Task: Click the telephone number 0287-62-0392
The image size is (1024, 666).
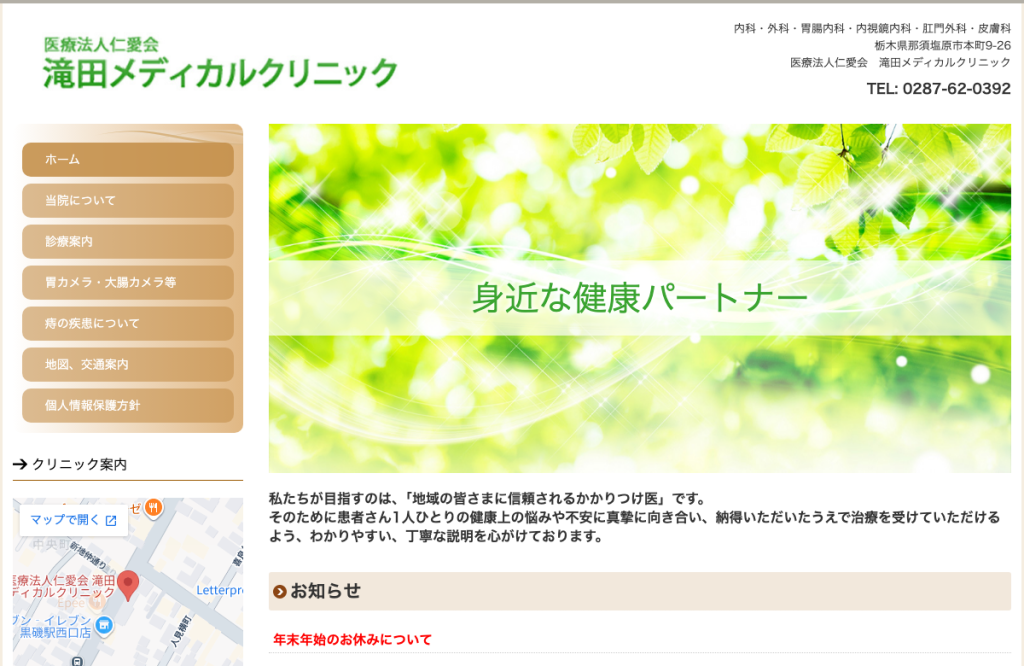Action: point(956,89)
